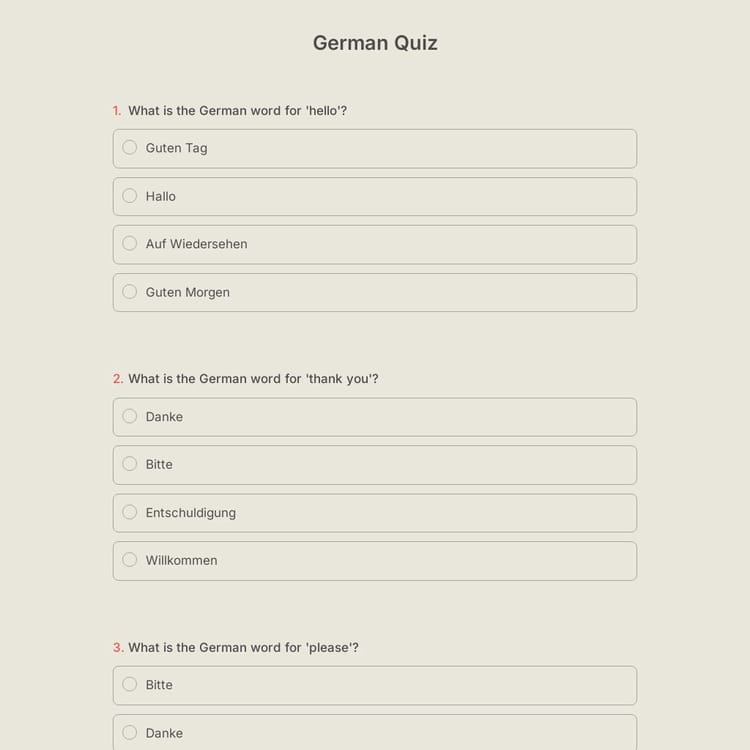The image size is (750, 750).
Task: Select 'Bitte' for the please question
Action: click(x=130, y=685)
